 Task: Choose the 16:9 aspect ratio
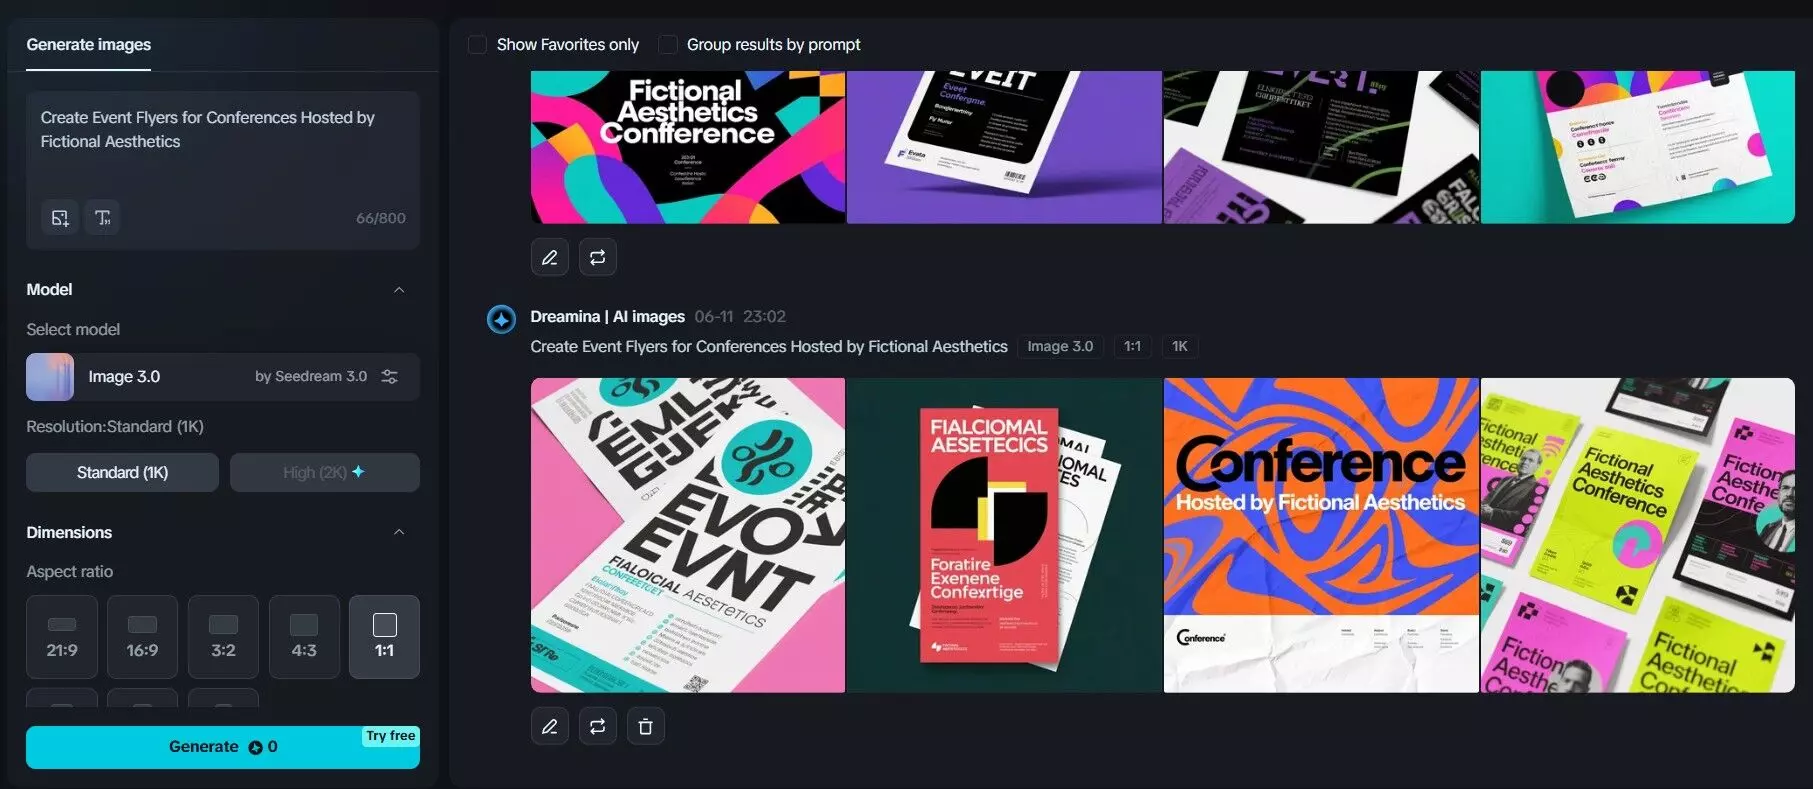pyautogui.click(x=142, y=637)
